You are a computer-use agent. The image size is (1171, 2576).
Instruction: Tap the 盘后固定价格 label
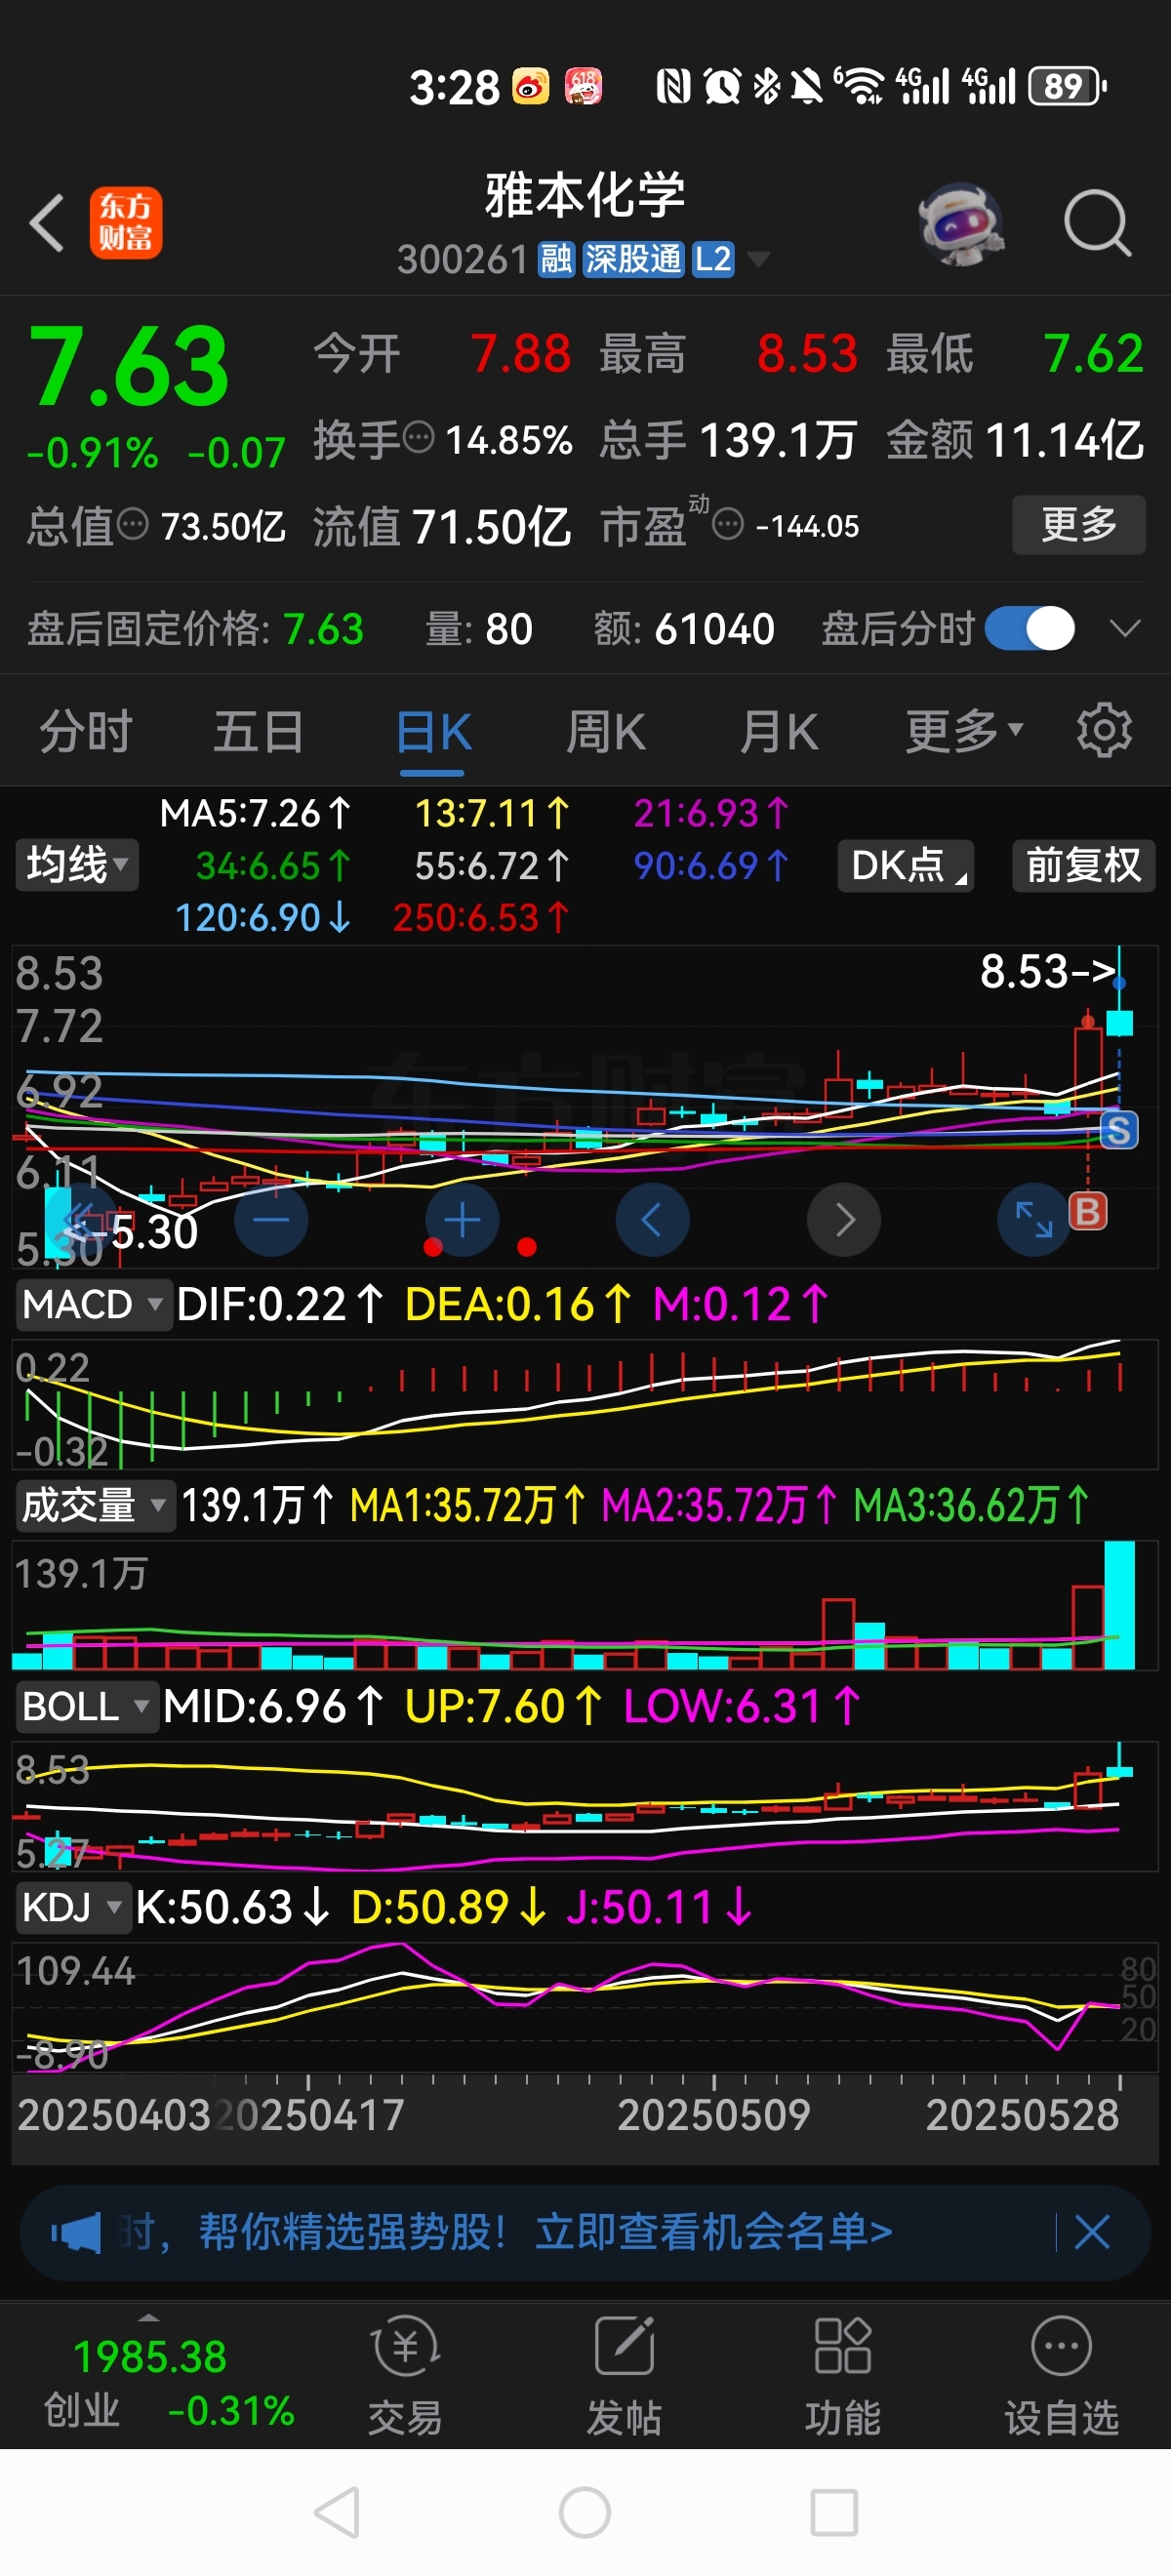tap(148, 629)
